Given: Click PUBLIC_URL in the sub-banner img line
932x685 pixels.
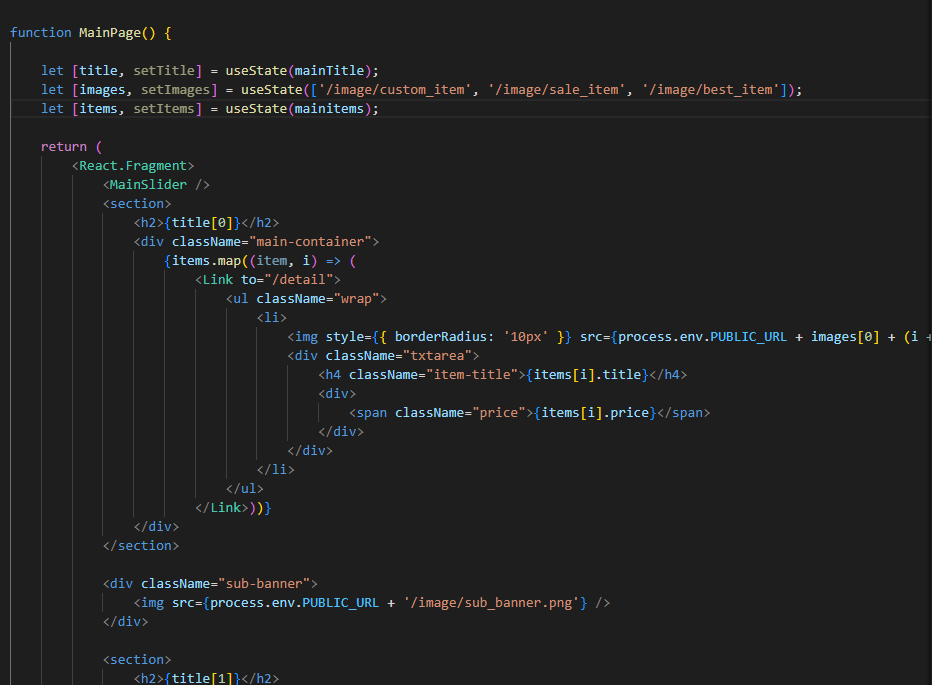Looking at the screenshot, I should coord(341,603).
